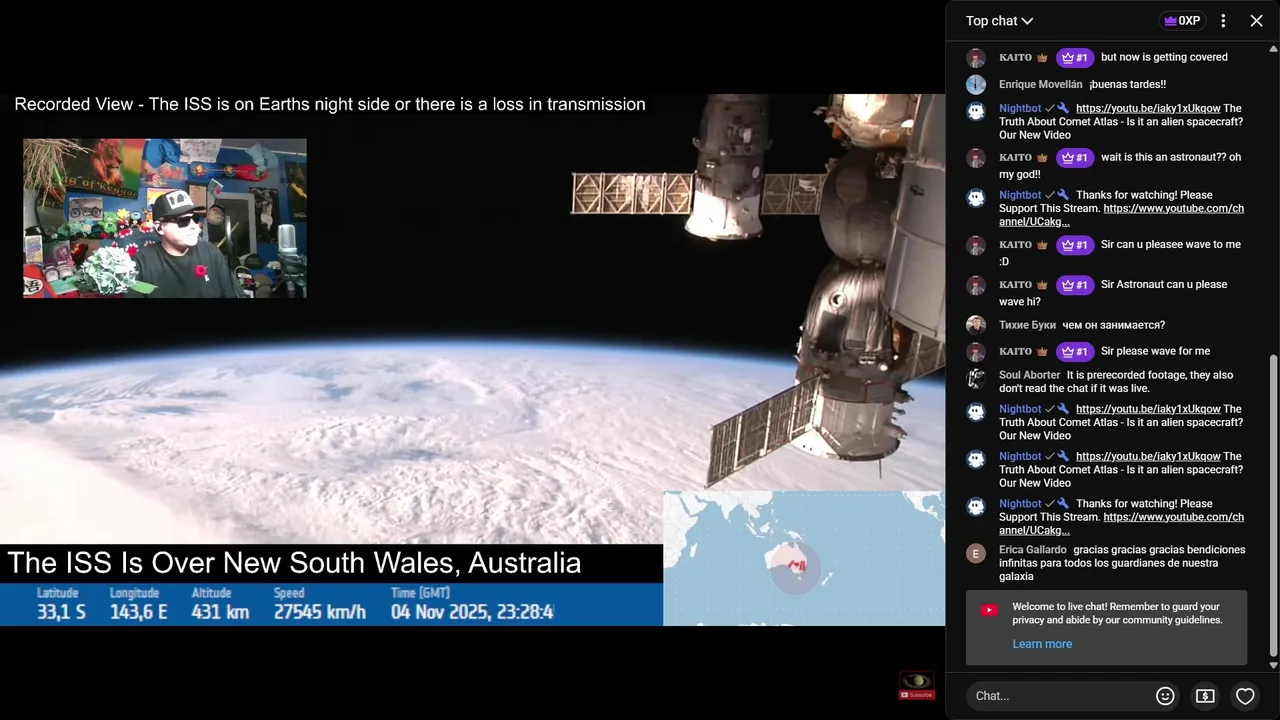Click Erica Gallardo's avatar
Viewport: 1280px width, 720px height.
pos(976,553)
